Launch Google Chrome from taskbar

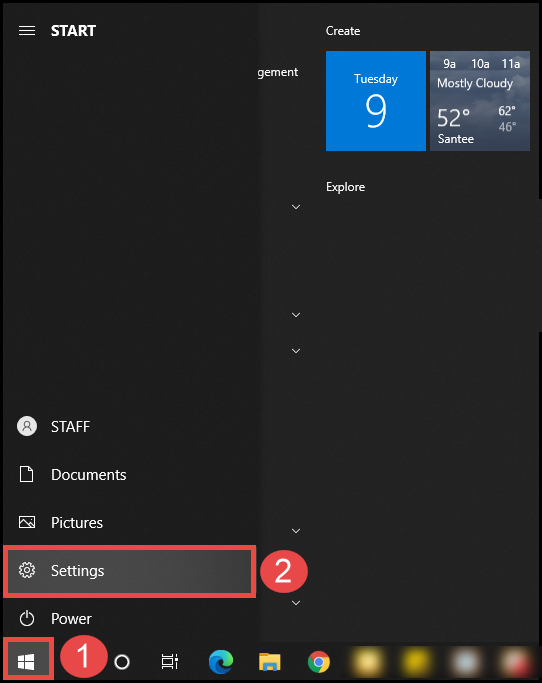click(318, 662)
